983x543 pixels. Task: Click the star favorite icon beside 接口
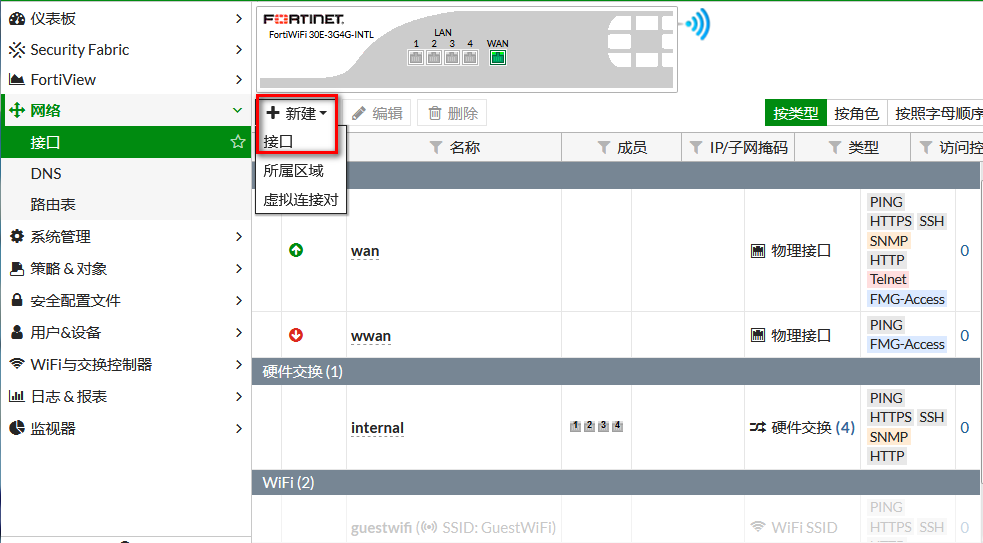click(x=238, y=142)
